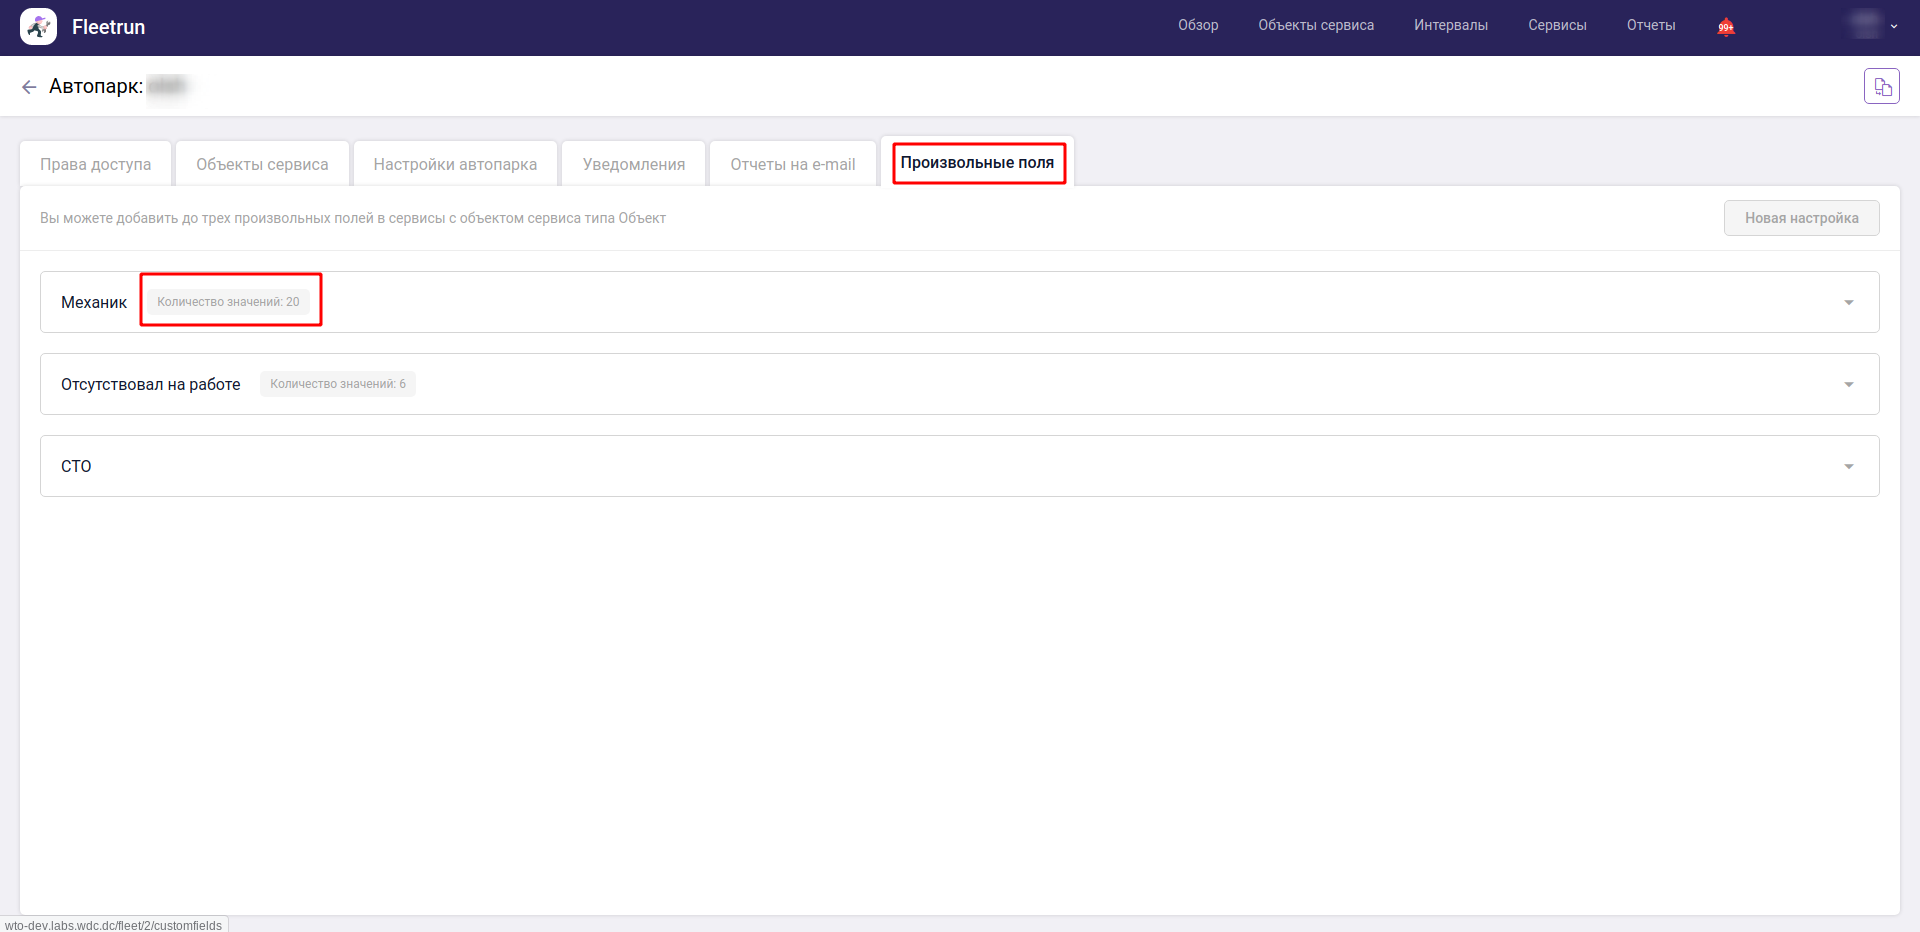Open Отчеты in the top navigation

tap(1650, 25)
